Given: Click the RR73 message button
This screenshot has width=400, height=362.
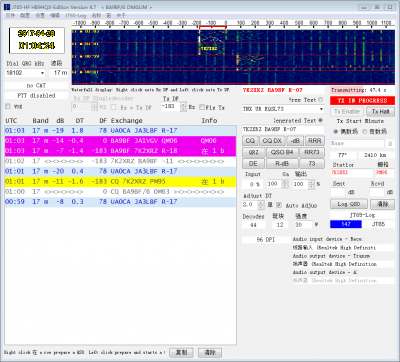Looking at the screenshot, I should coord(312,152).
